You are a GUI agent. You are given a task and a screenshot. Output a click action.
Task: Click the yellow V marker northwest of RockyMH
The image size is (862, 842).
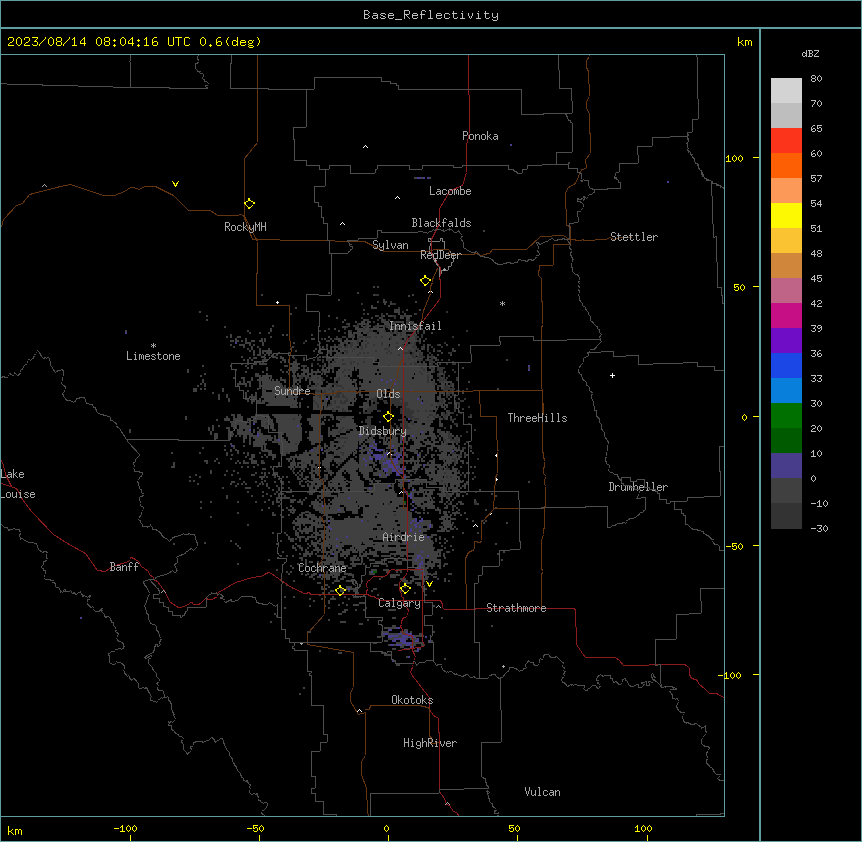[175, 184]
